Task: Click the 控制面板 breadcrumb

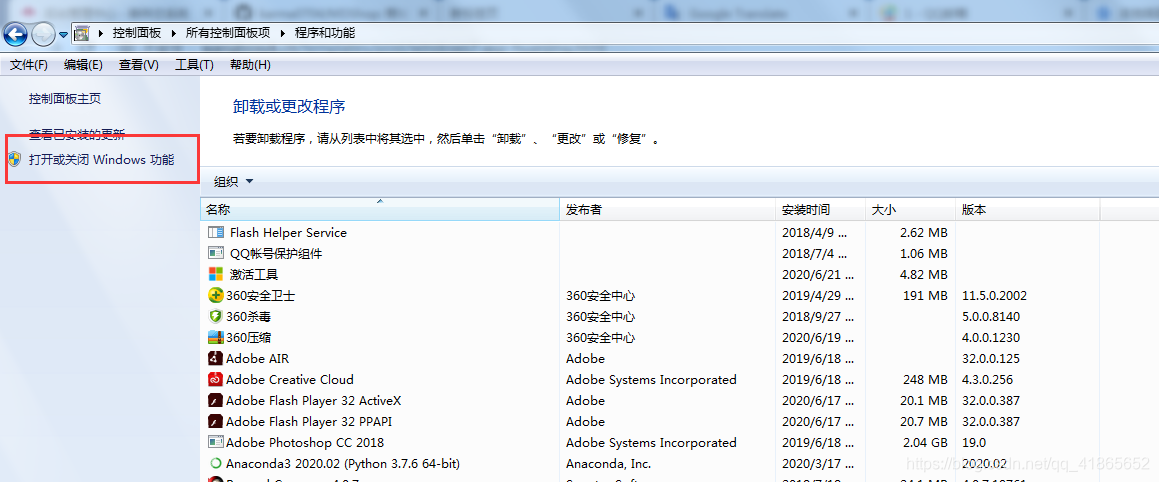Action: (137, 33)
